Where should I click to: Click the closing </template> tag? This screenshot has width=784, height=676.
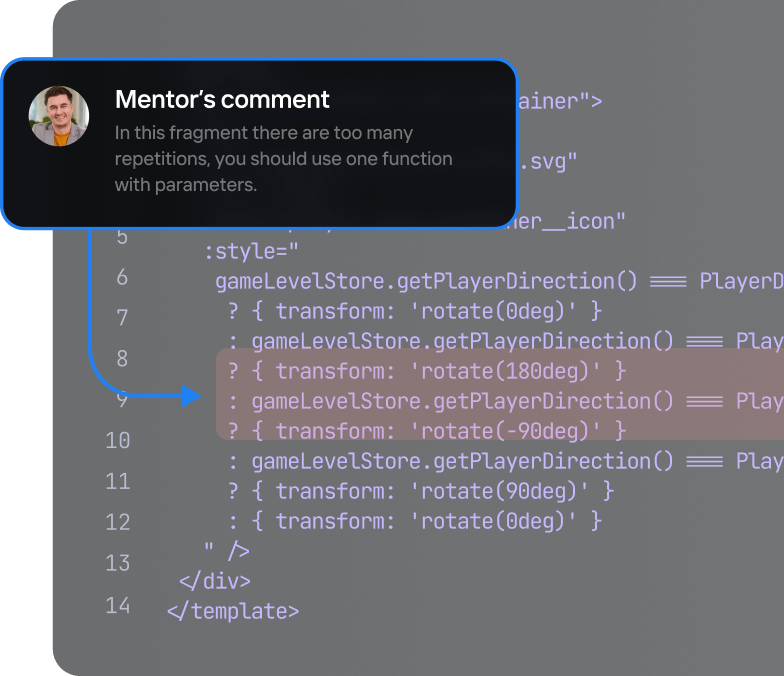pos(232,611)
